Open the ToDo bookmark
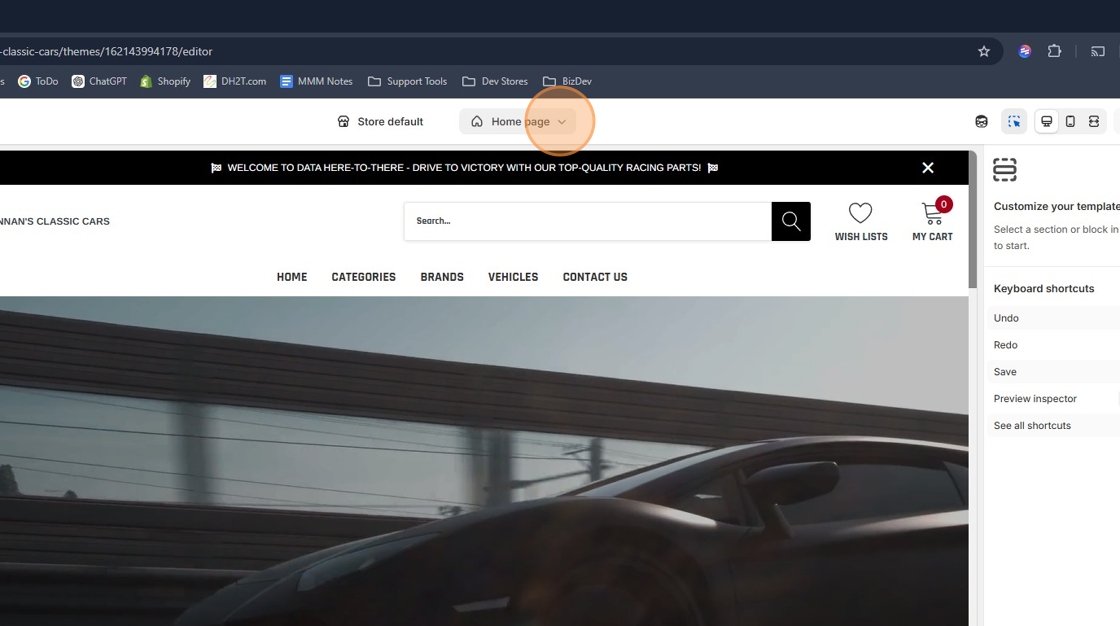The height and width of the screenshot is (626, 1120). tap(38, 81)
